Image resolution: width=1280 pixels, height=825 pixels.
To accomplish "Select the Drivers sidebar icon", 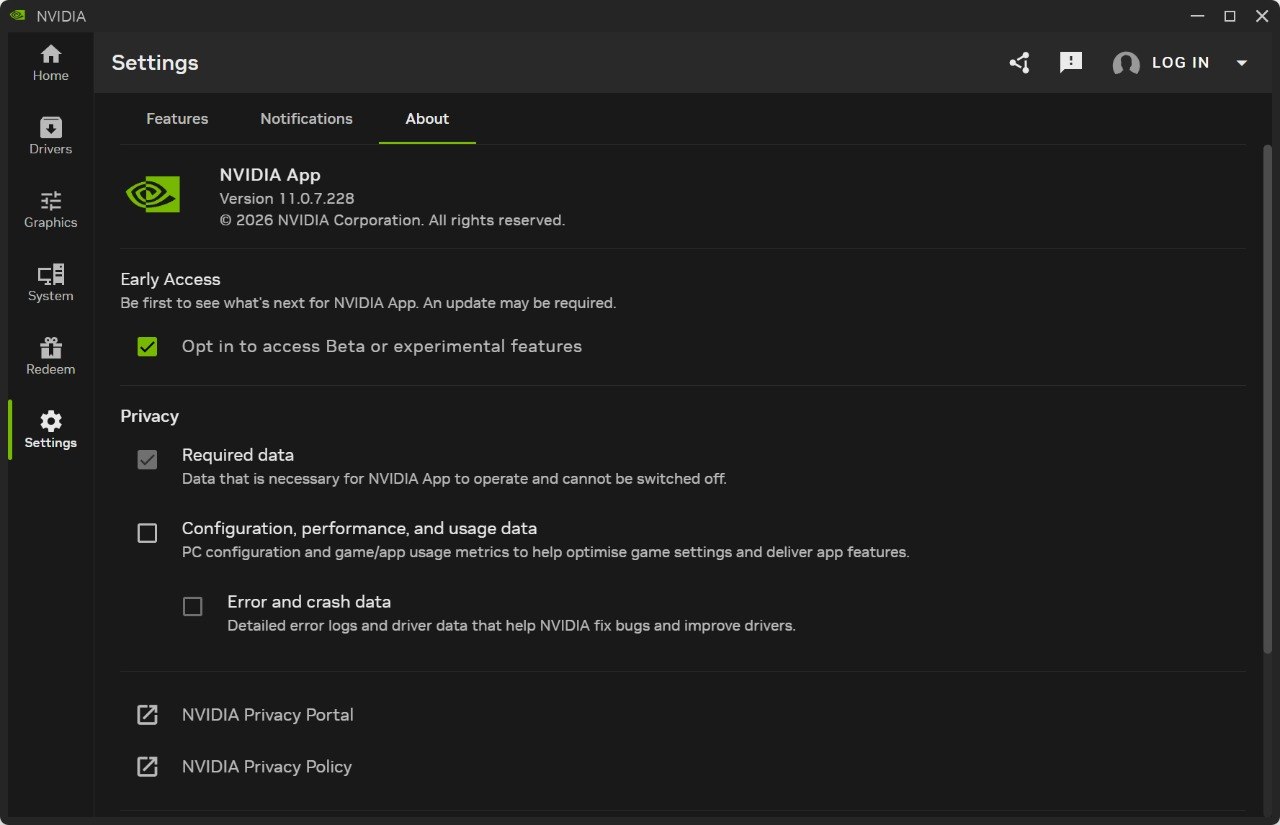I will (50, 134).
